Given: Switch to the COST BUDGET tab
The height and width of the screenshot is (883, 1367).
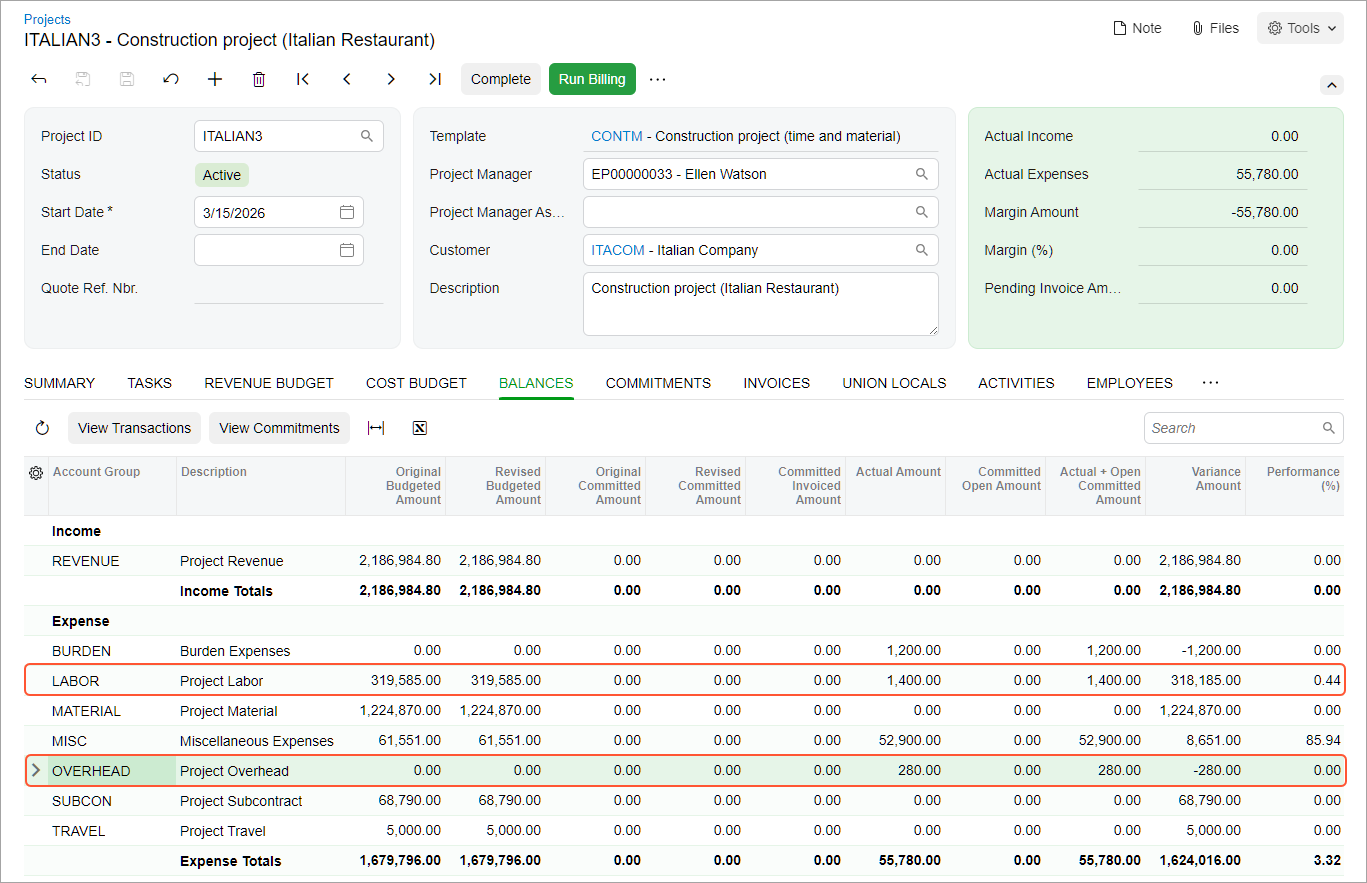Looking at the screenshot, I should coord(416,383).
